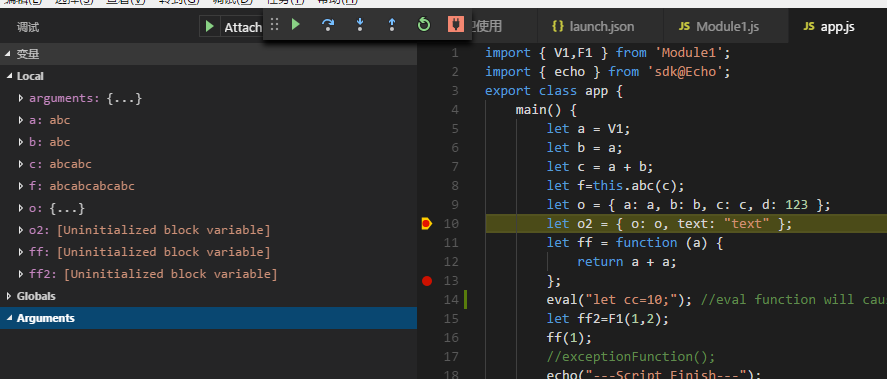Select o2 uninitialized block variable row
This screenshot has width=887, height=379.
click(x=208, y=230)
